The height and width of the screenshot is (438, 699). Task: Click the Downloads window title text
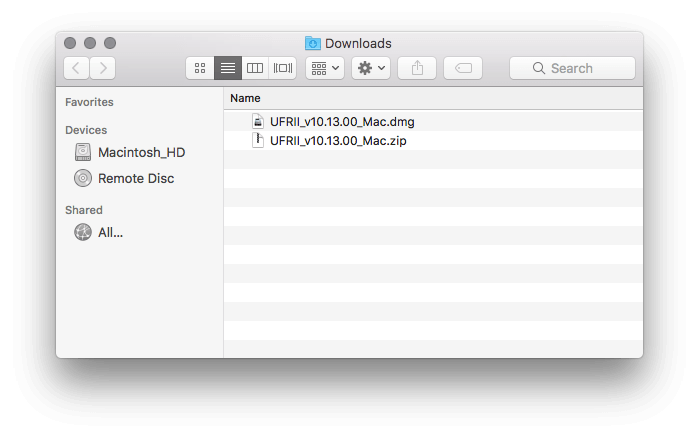[x=358, y=43]
